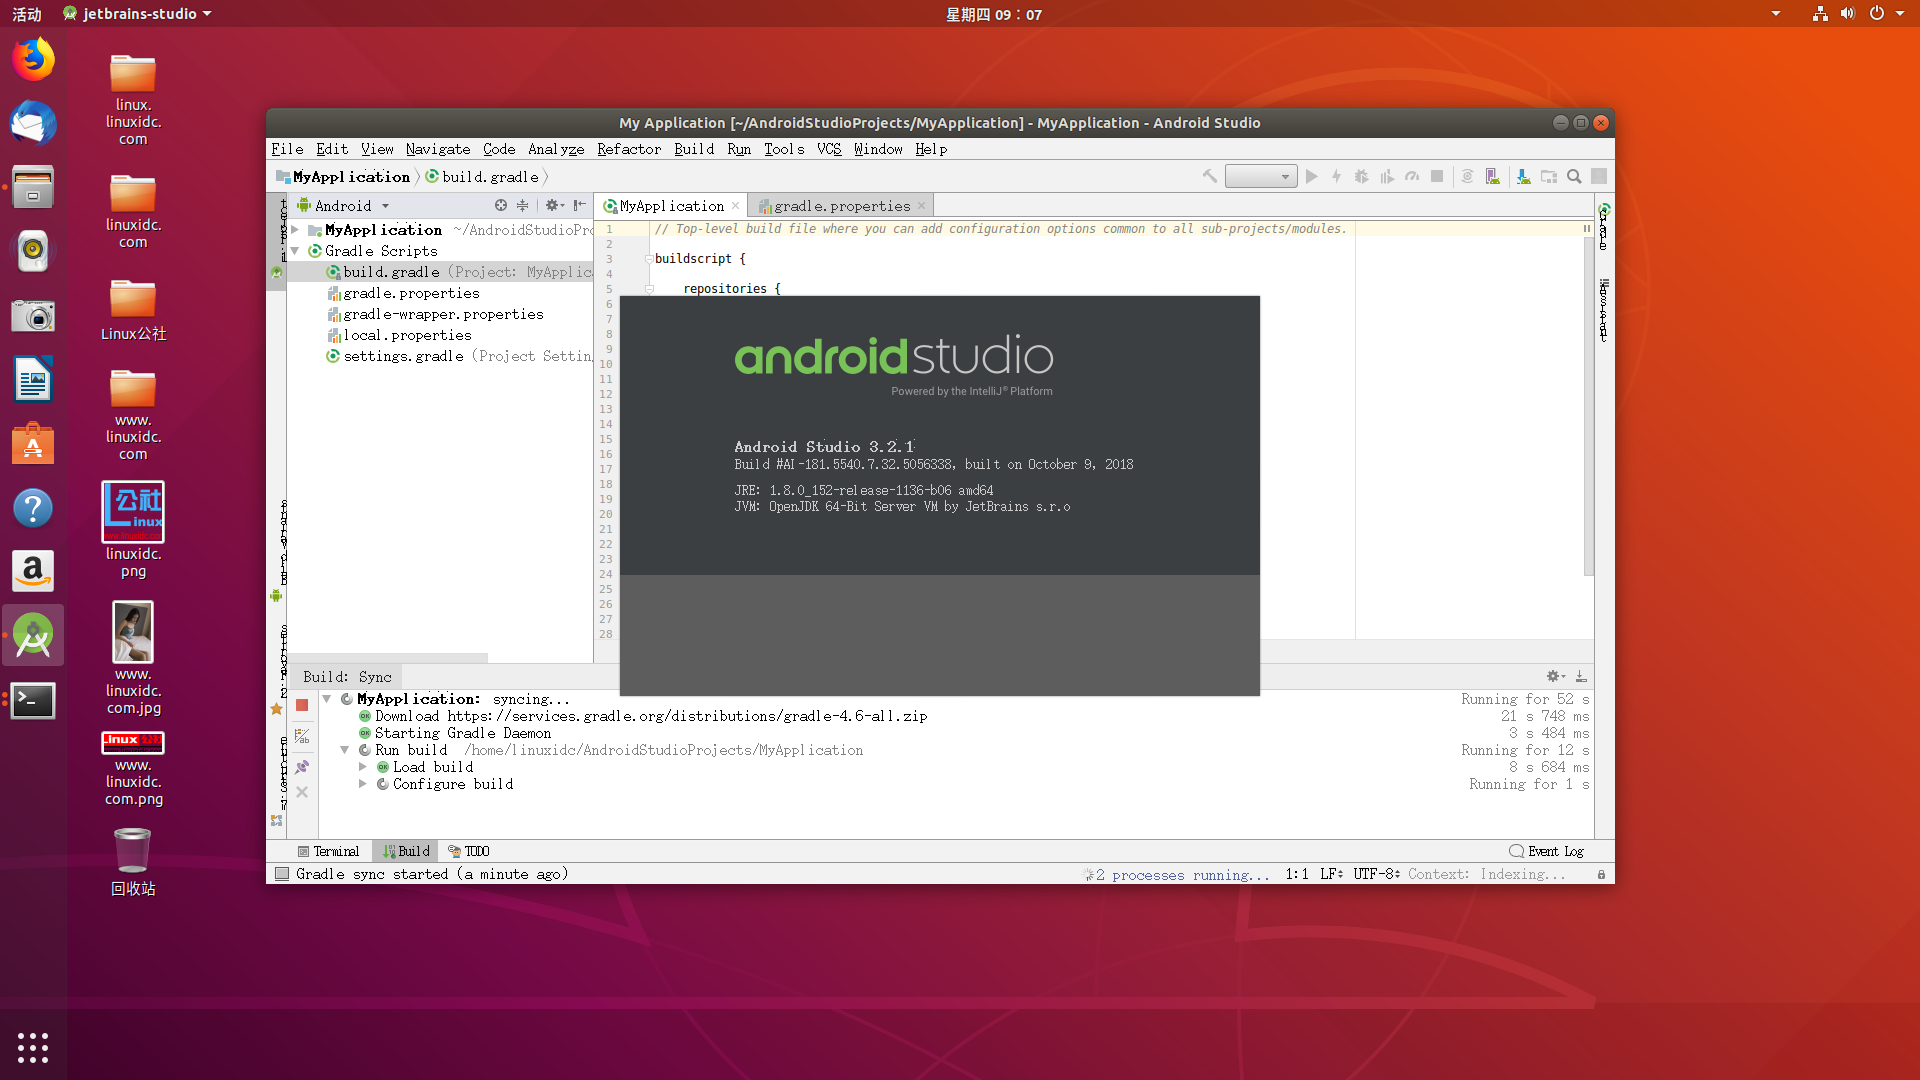Expand the MyApplication project node
The width and height of the screenshot is (1920, 1080).
point(295,230)
